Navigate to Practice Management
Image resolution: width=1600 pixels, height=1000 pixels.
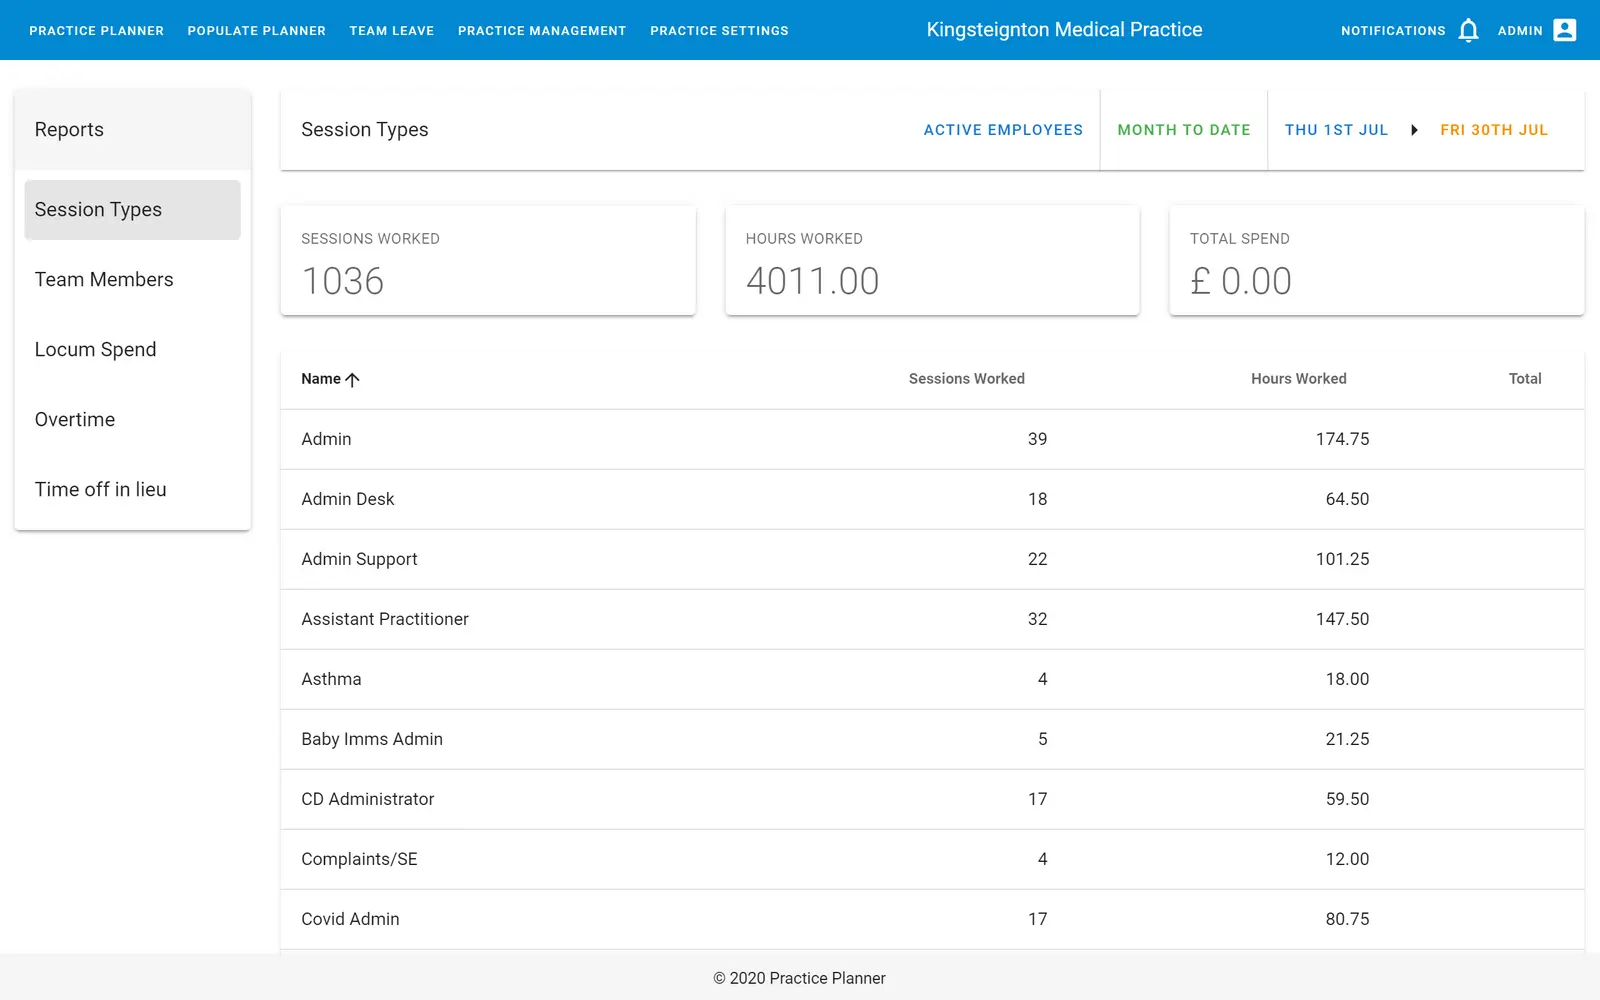[x=541, y=31]
